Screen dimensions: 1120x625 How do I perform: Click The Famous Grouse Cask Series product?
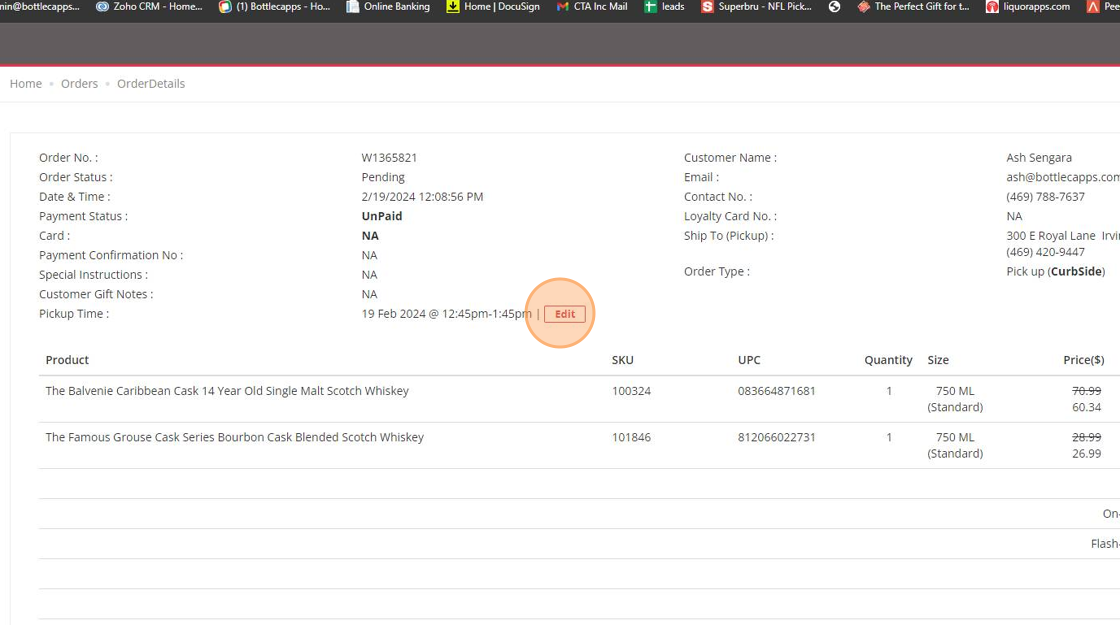pyautogui.click(x=234, y=437)
